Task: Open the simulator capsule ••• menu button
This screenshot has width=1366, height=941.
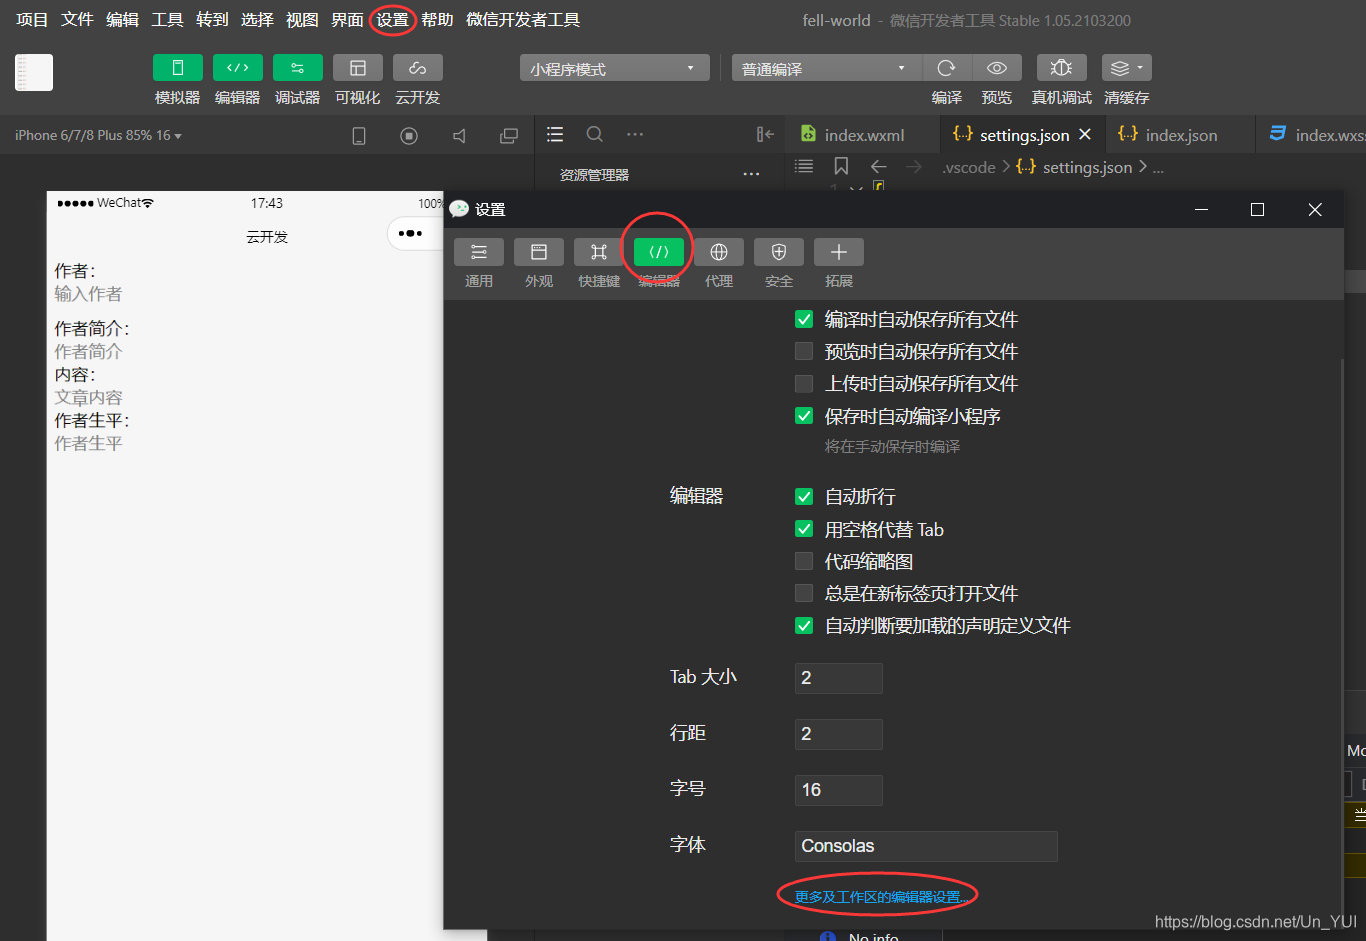Action: click(x=411, y=234)
